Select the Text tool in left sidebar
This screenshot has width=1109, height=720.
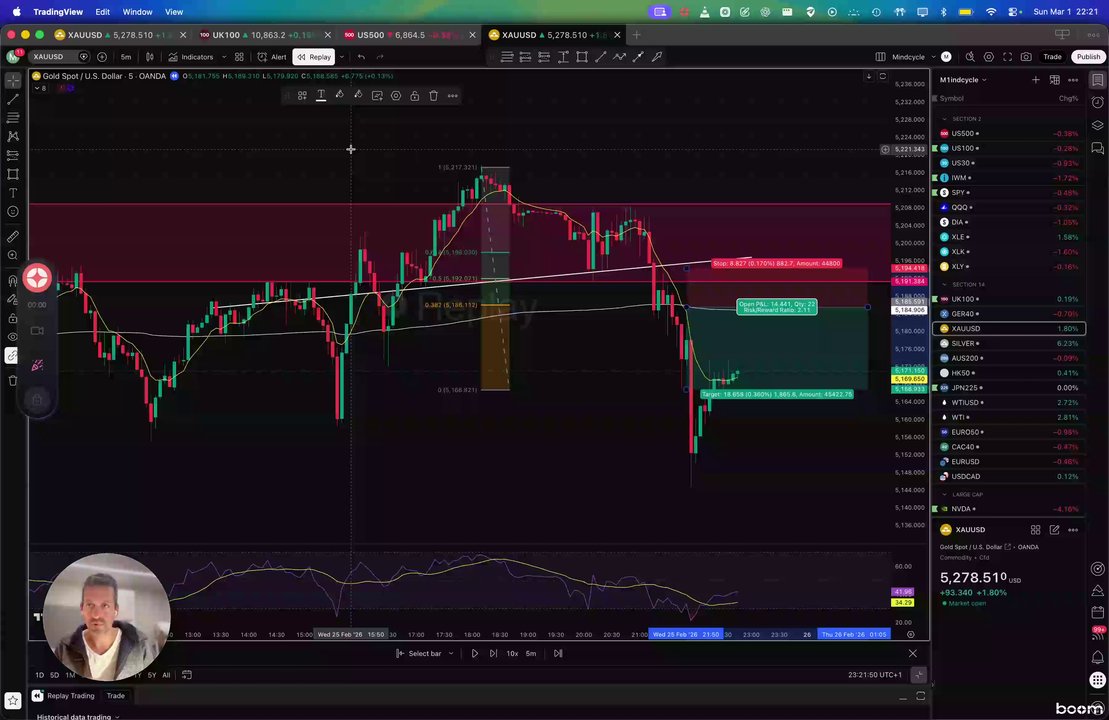(x=13, y=192)
